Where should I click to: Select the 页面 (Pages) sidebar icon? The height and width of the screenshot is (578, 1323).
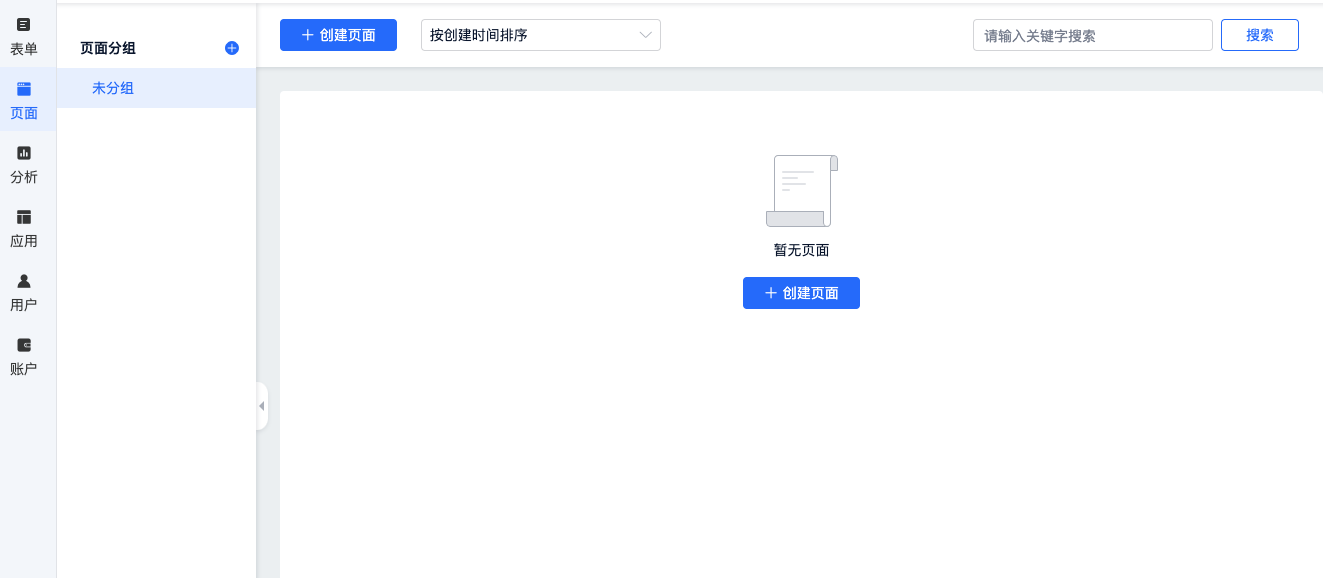pyautogui.click(x=24, y=89)
